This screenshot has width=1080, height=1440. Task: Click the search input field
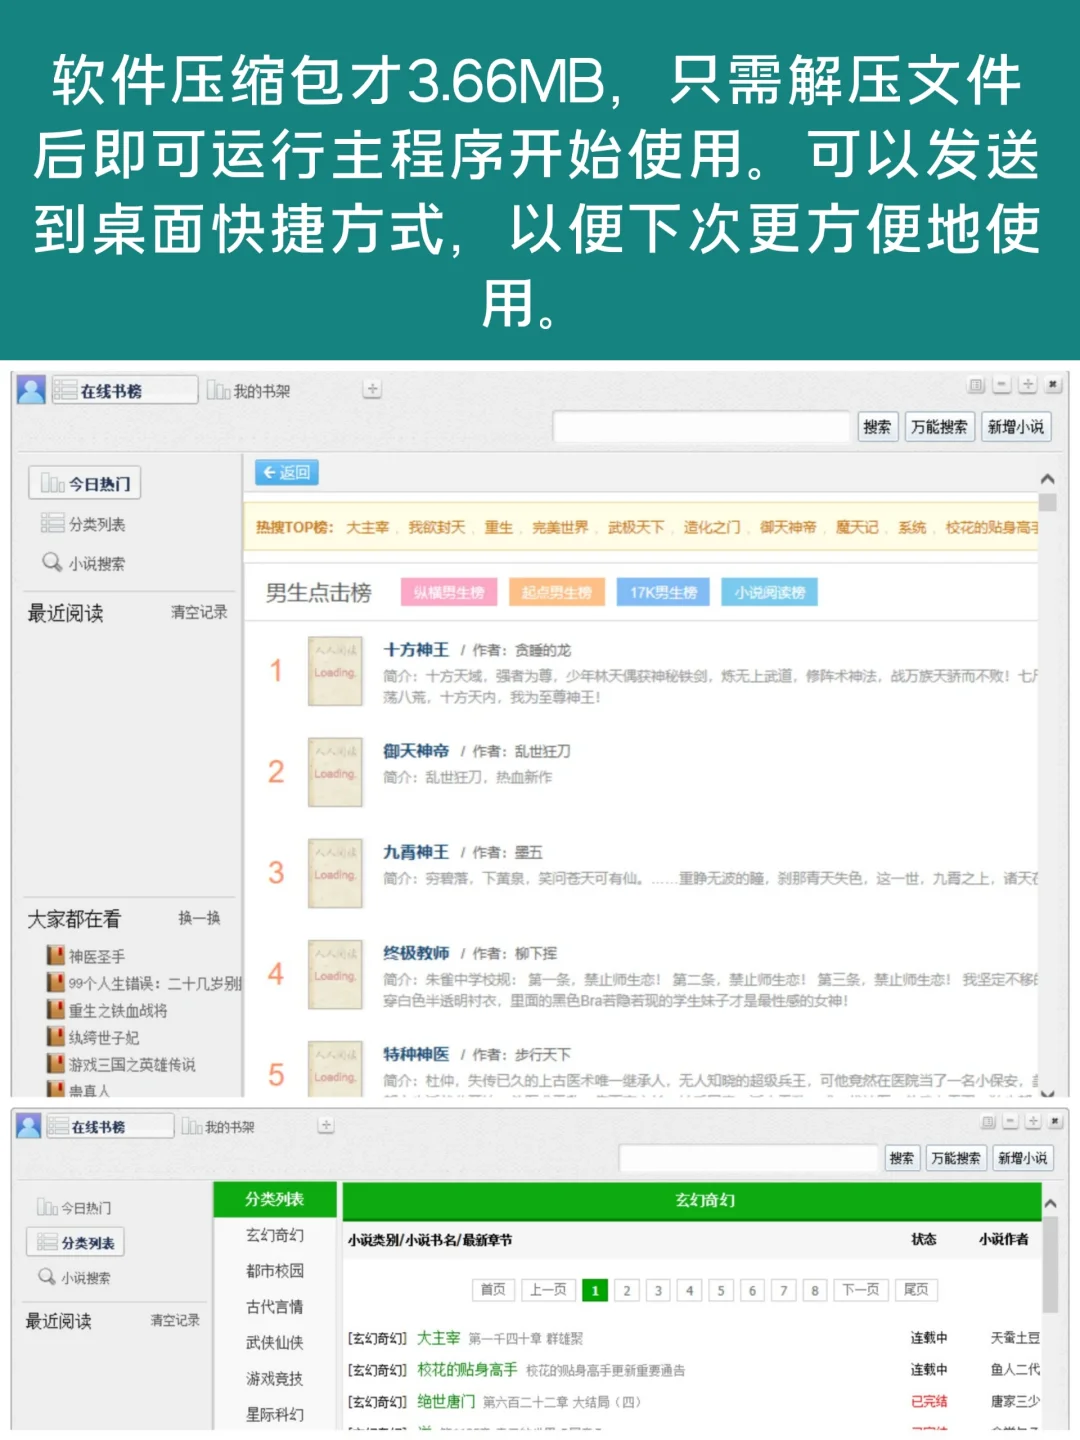click(x=700, y=427)
